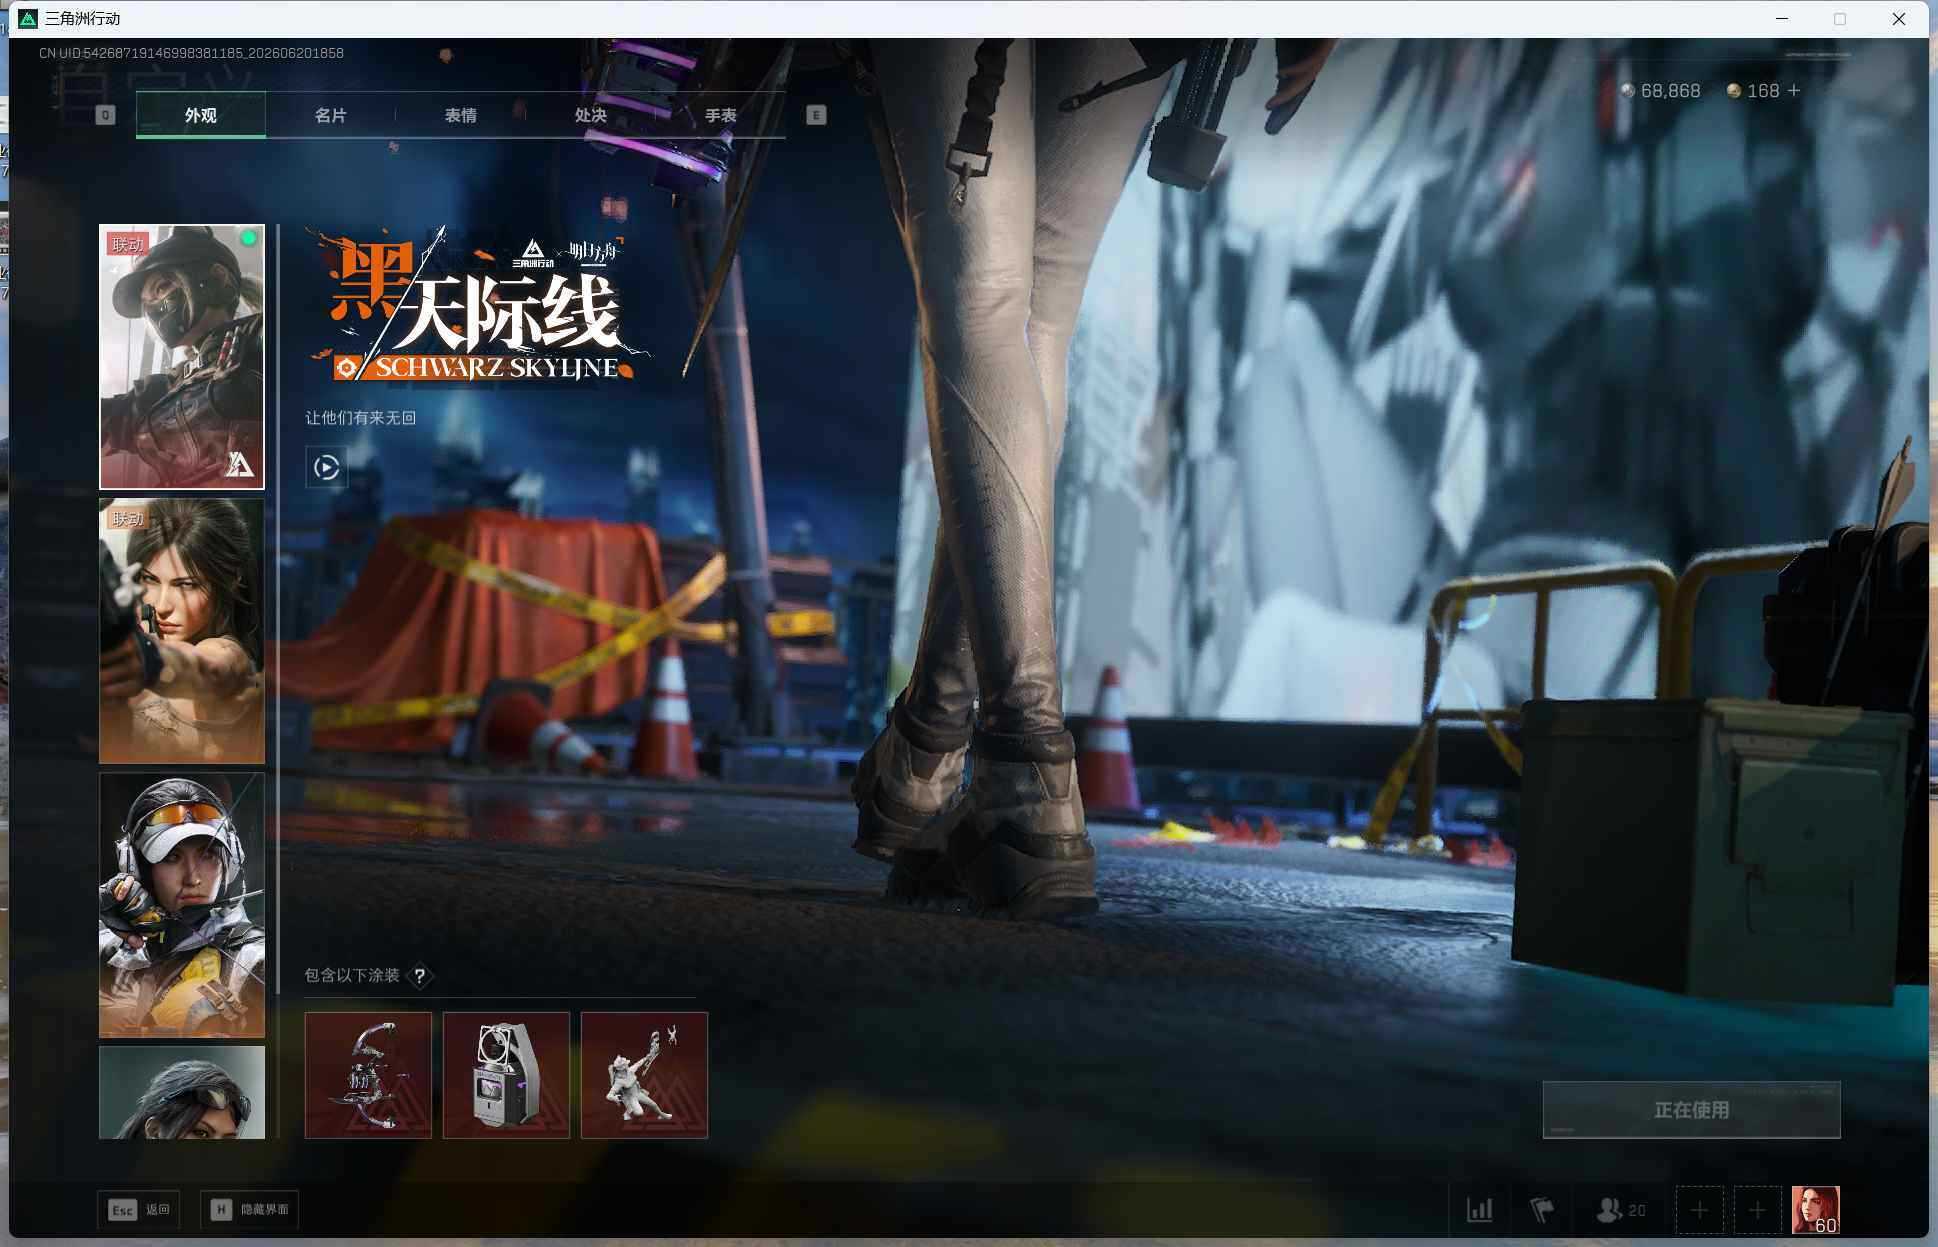Go to the 处决 tab
Viewport: 1938px width, 1247px height.
click(x=590, y=115)
